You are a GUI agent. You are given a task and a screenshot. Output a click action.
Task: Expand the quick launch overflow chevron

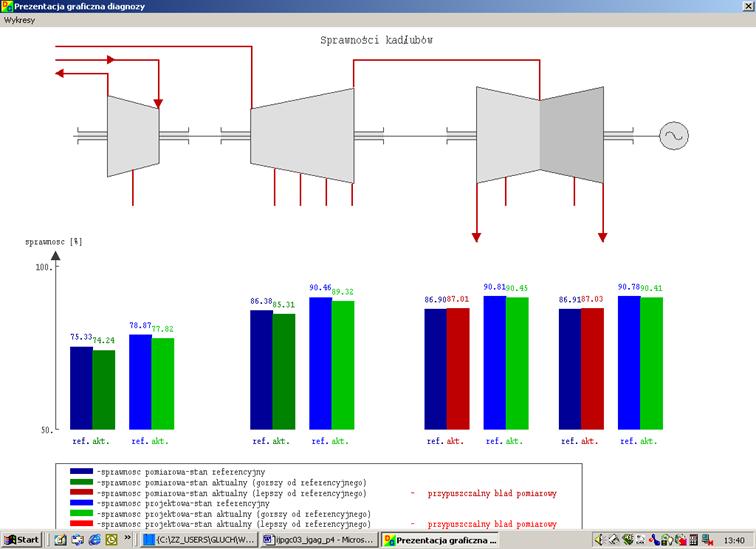[x=127, y=537]
